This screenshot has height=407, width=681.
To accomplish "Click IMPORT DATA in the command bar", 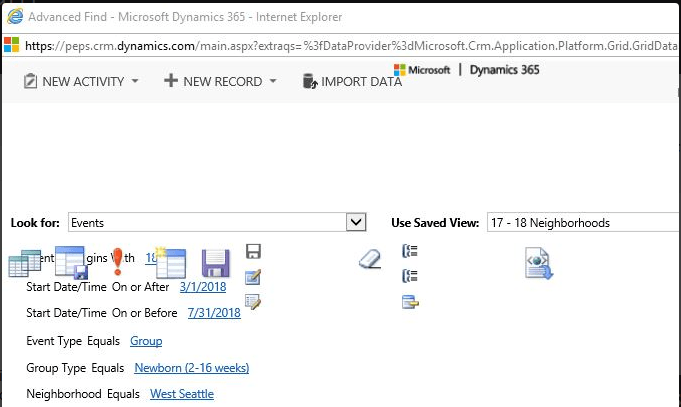I will tap(352, 82).
